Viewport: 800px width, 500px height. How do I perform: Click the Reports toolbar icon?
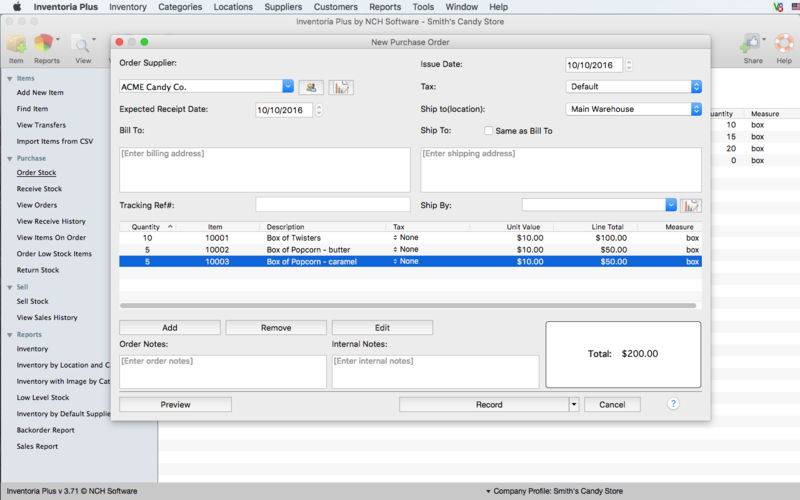44,43
